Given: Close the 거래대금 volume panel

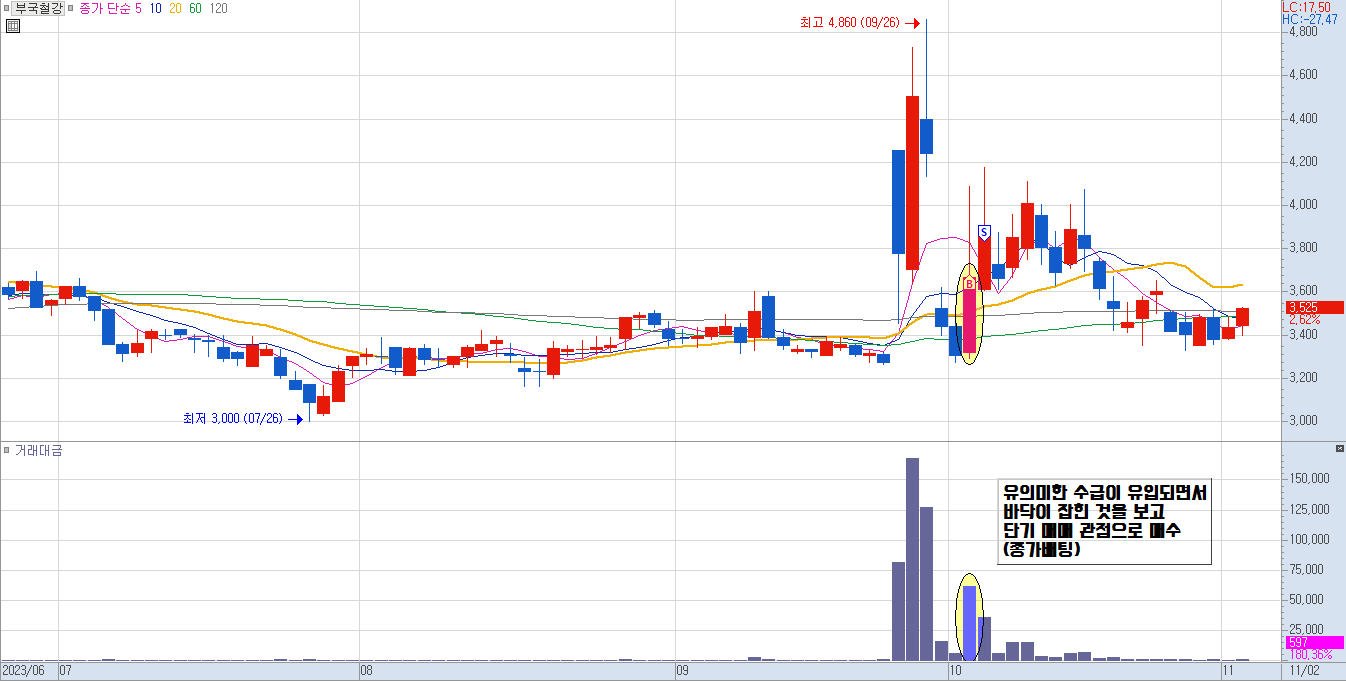Looking at the screenshot, I should click(1340, 448).
